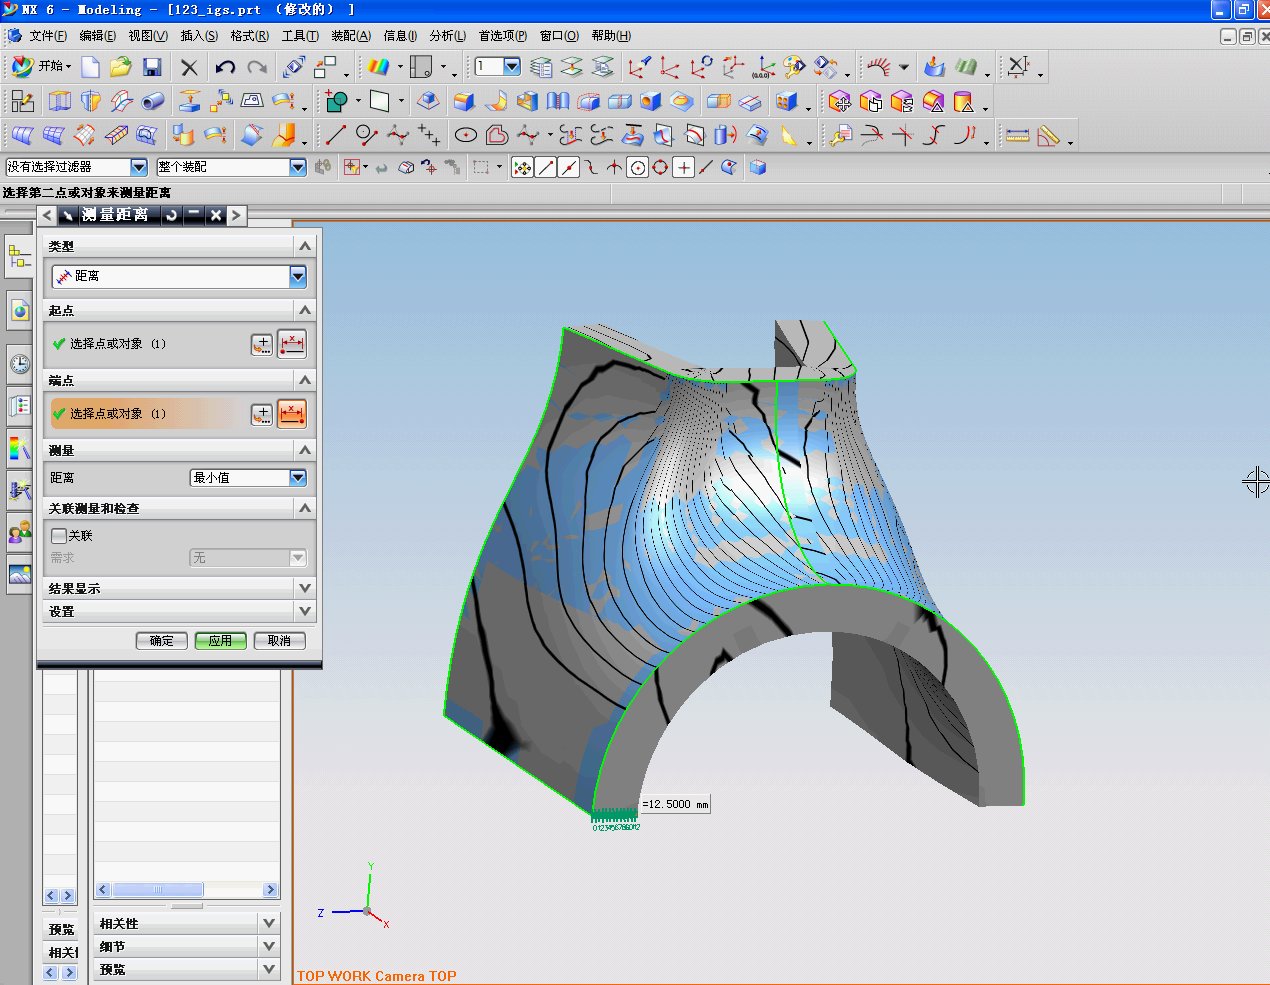Toggle the midpoint snap option
The width and height of the screenshot is (1270, 985).
click(x=569, y=167)
